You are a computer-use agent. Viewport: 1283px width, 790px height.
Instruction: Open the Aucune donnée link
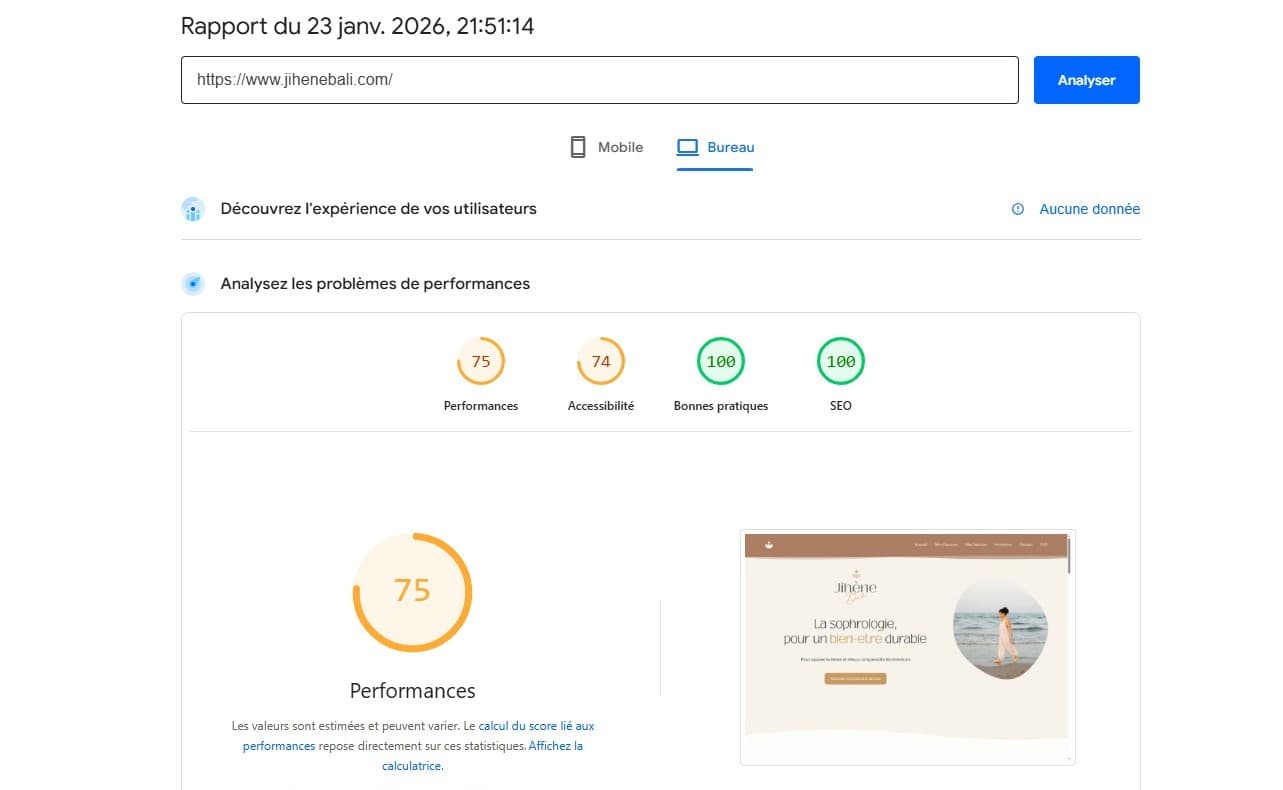click(x=1089, y=209)
